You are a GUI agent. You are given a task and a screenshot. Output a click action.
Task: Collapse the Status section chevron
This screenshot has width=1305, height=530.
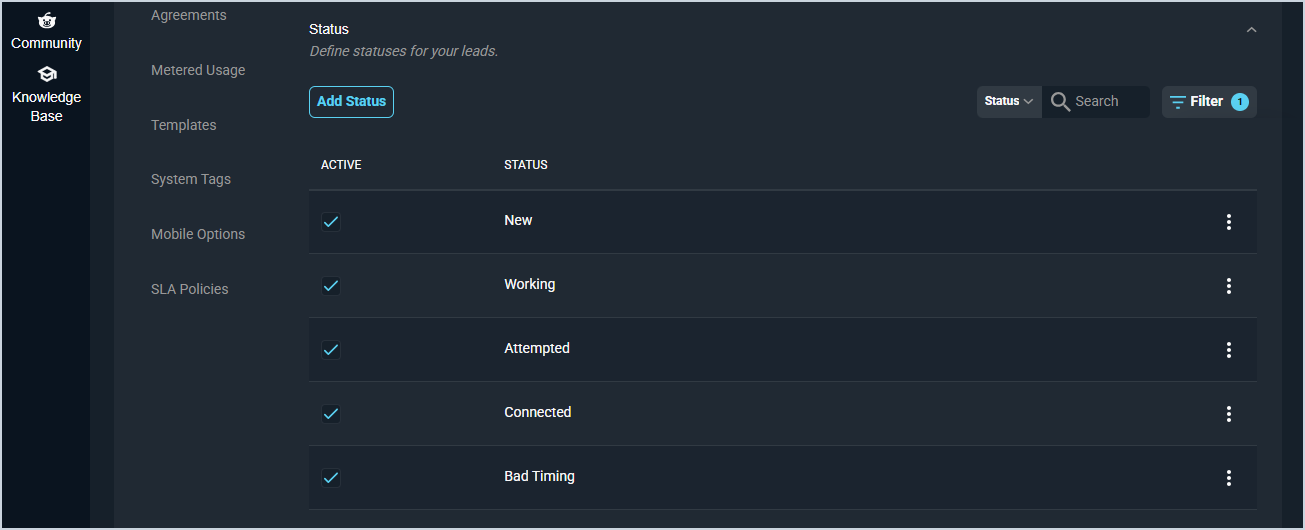click(x=1251, y=30)
